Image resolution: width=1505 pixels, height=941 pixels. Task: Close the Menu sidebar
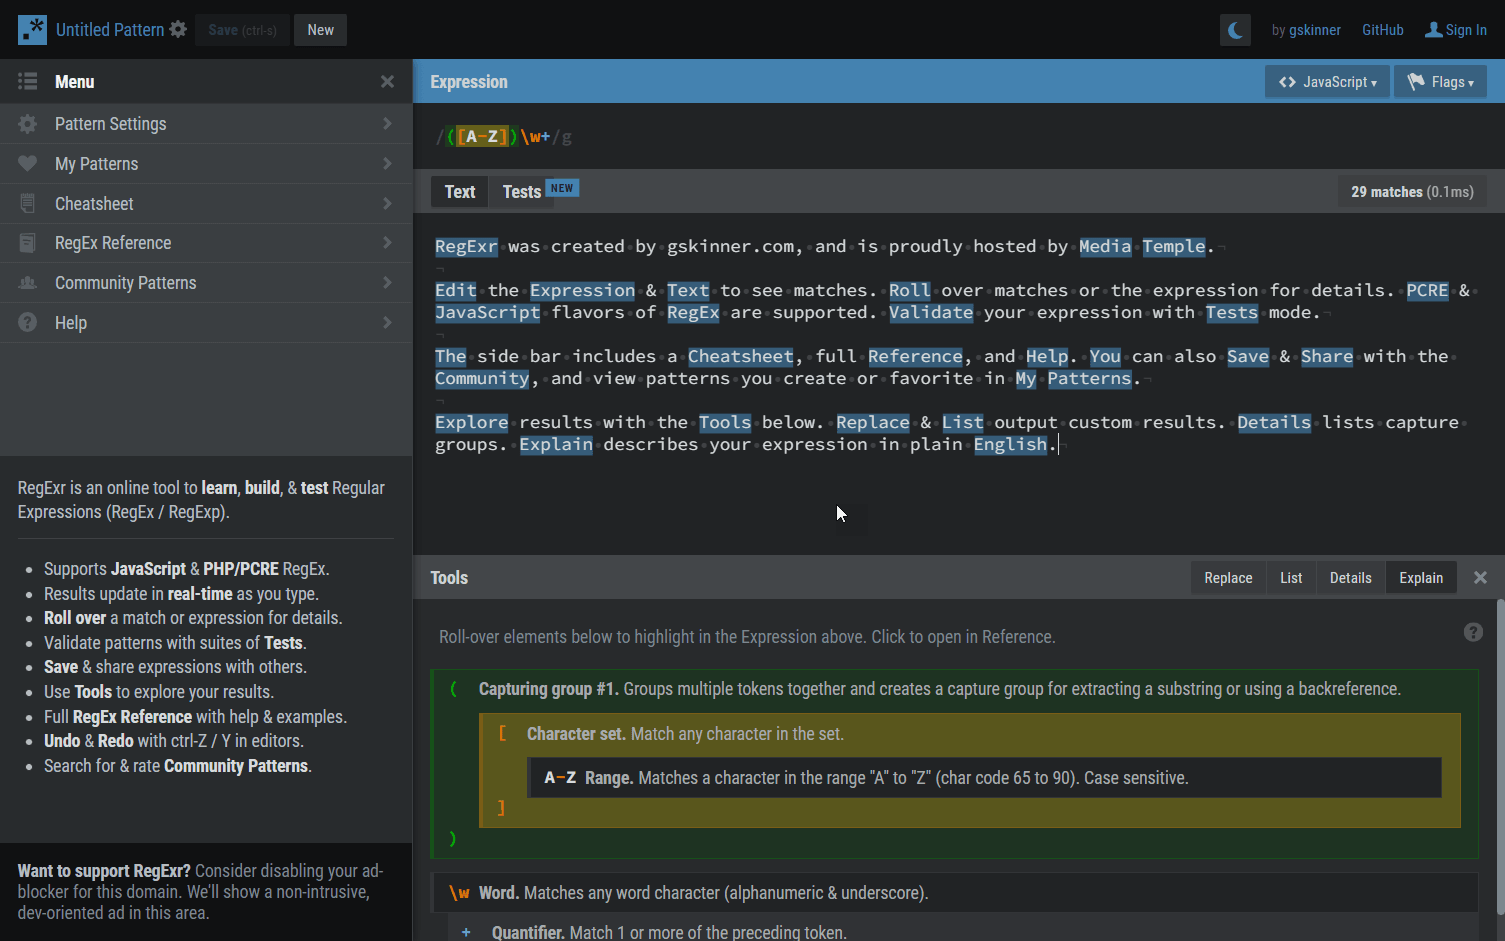point(387,82)
